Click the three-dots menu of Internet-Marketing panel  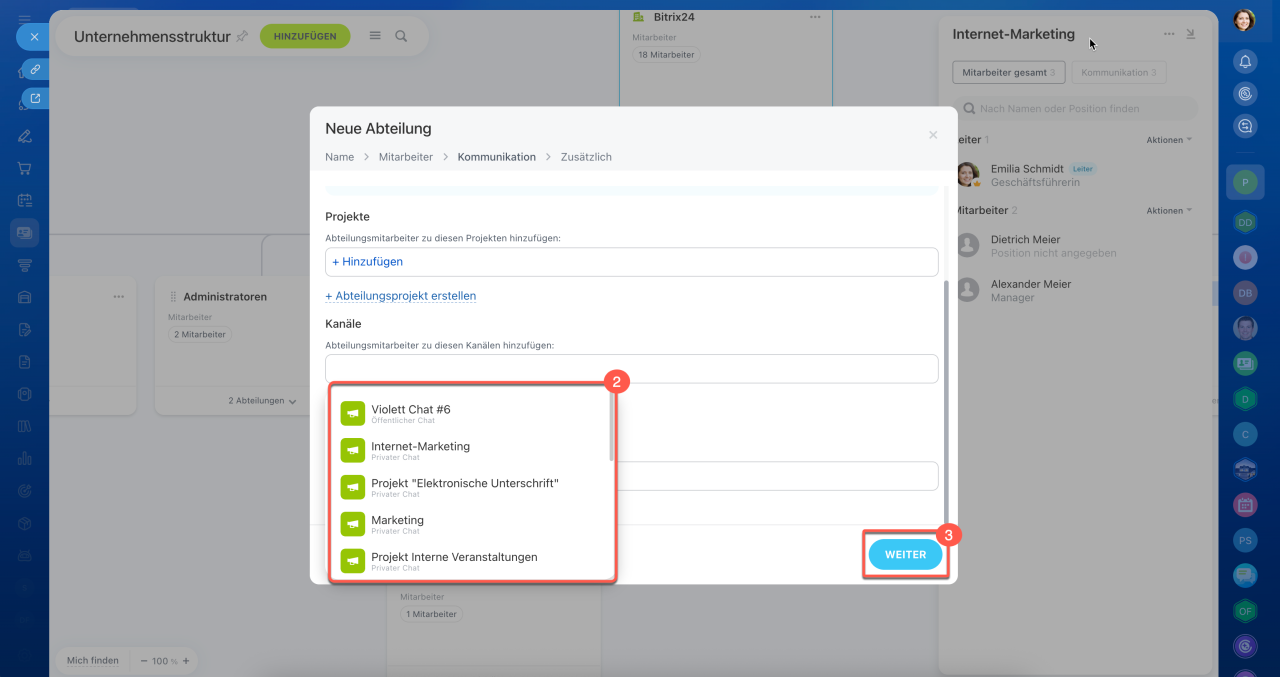click(x=1169, y=34)
